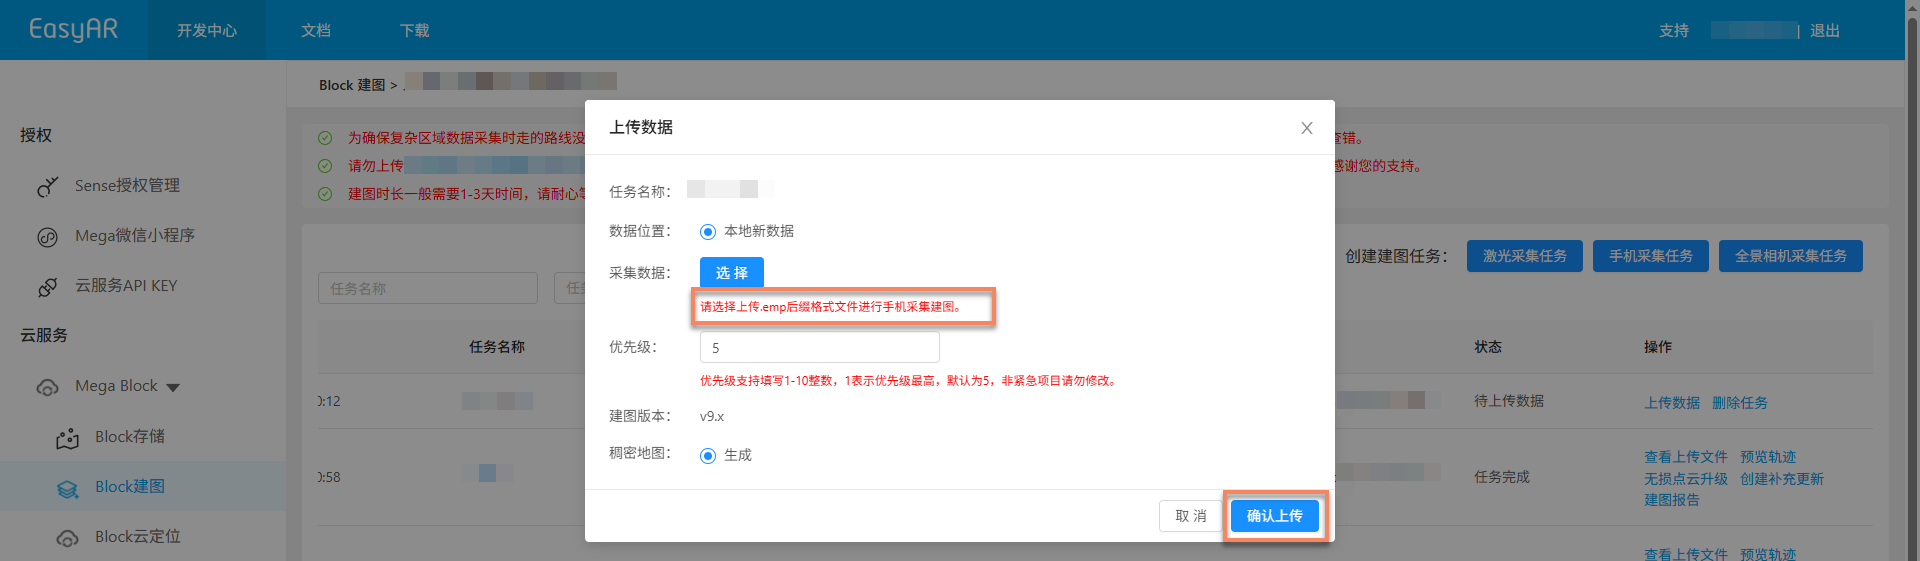Click the 删除任务 link

click(1740, 403)
